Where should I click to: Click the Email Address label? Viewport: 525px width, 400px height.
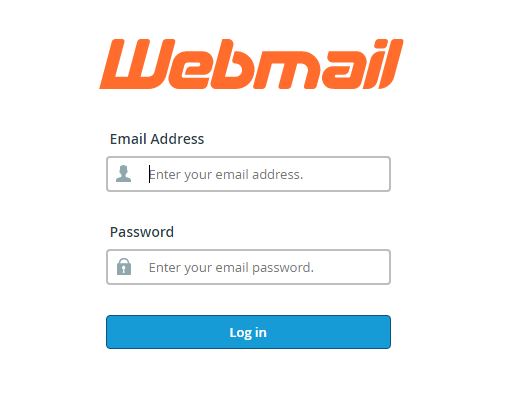coord(157,139)
